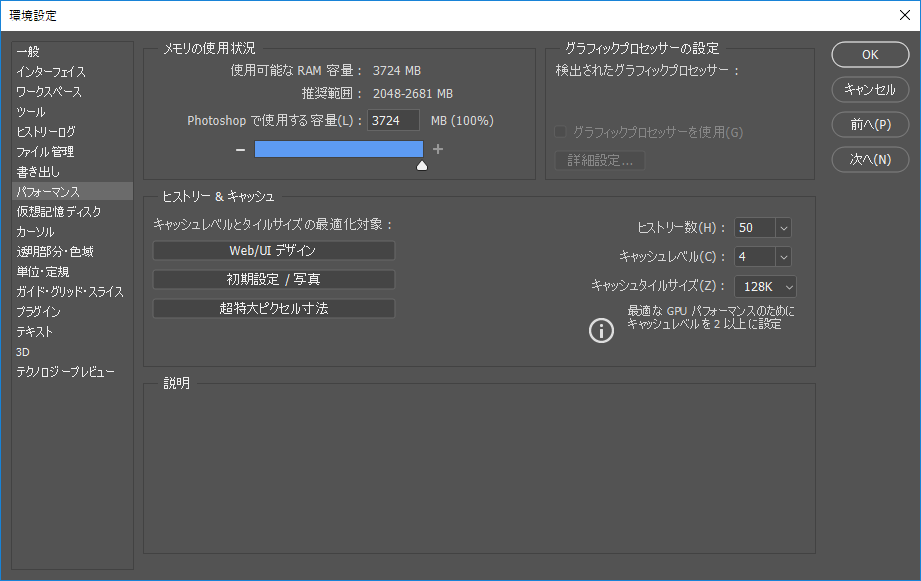This screenshot has height=581, width=921.
Task: Open the キャッシュタイルサイズ(Z) 128K dropdown
Action: (x=765, y=287)
